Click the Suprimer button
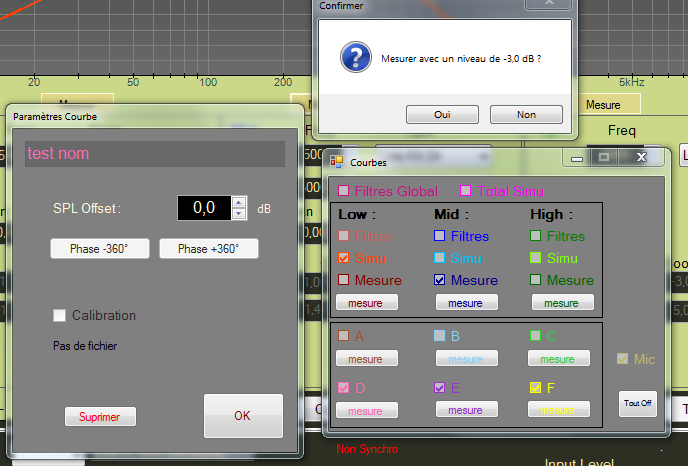Viewport: 688px width, 466px height. coord(100,416)
